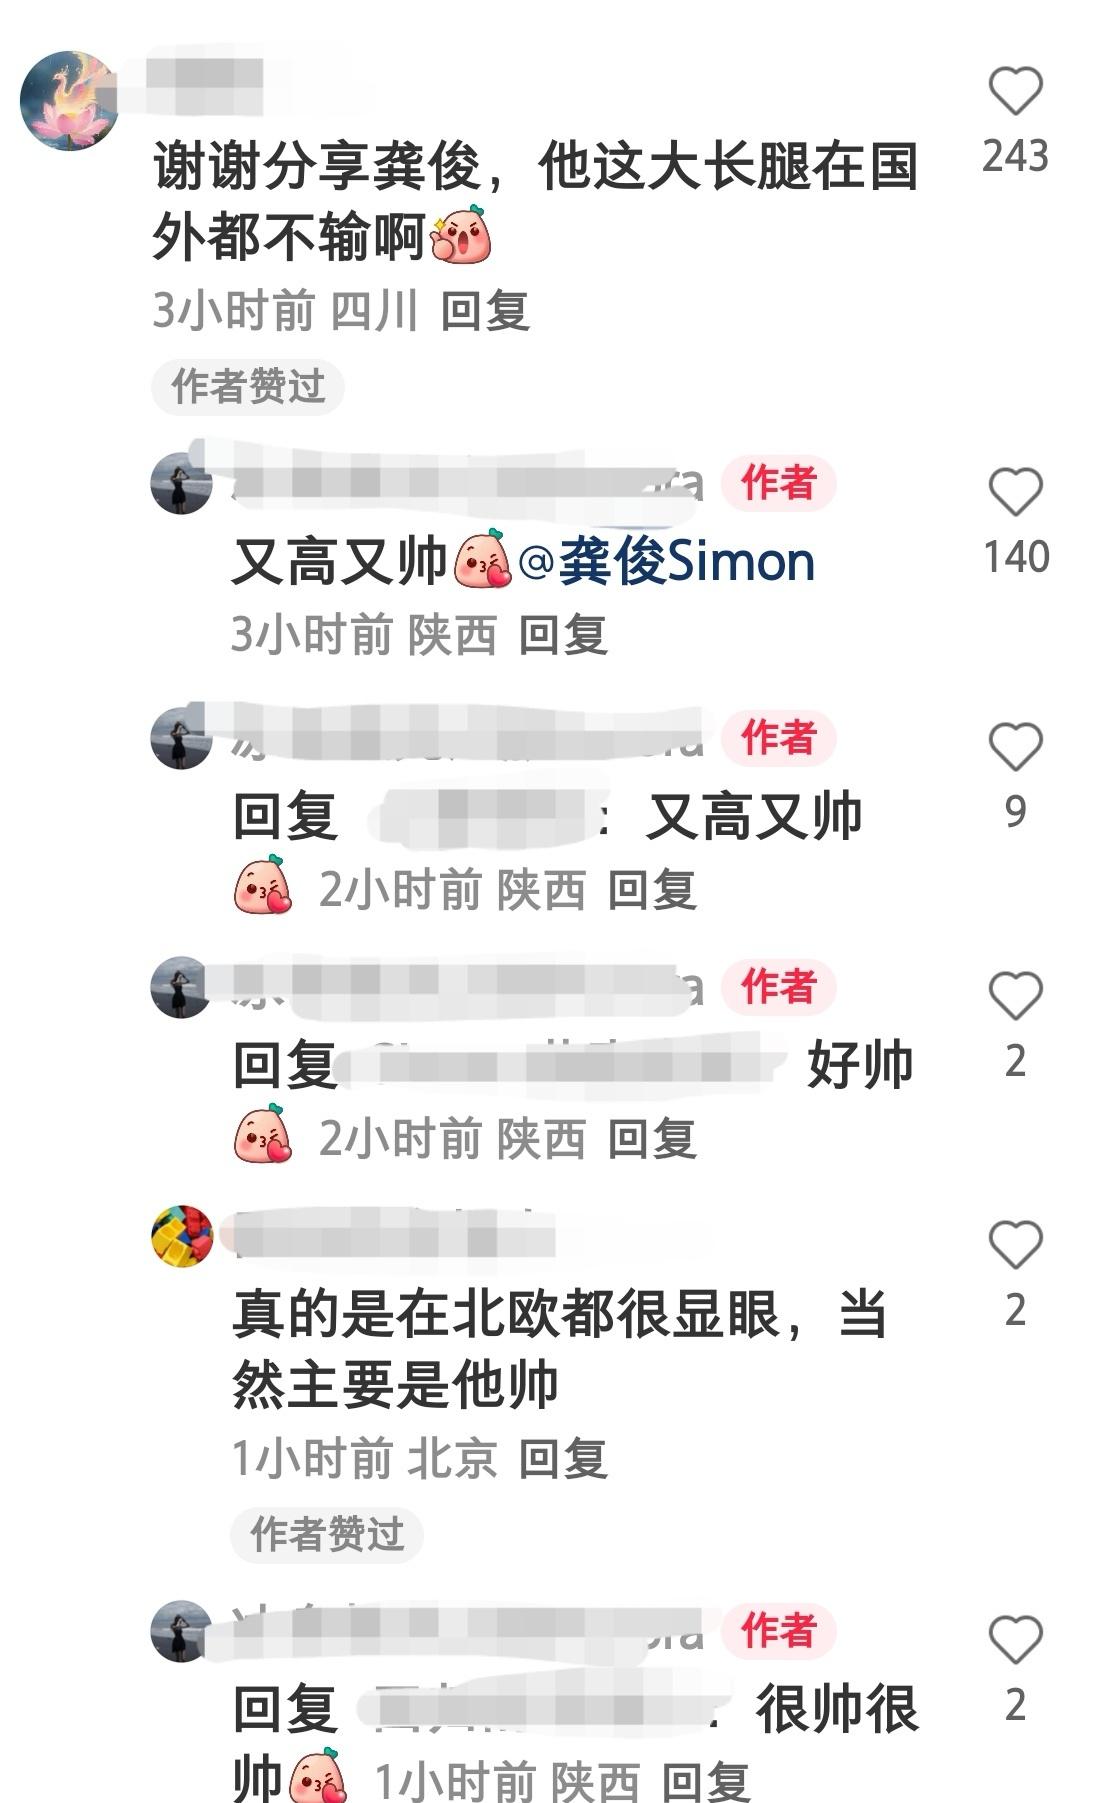The height and width of the screenshot is (1803, 1093).
Task: Tap the 作者赞过 tag under first comment
Action: pos(248,387)
